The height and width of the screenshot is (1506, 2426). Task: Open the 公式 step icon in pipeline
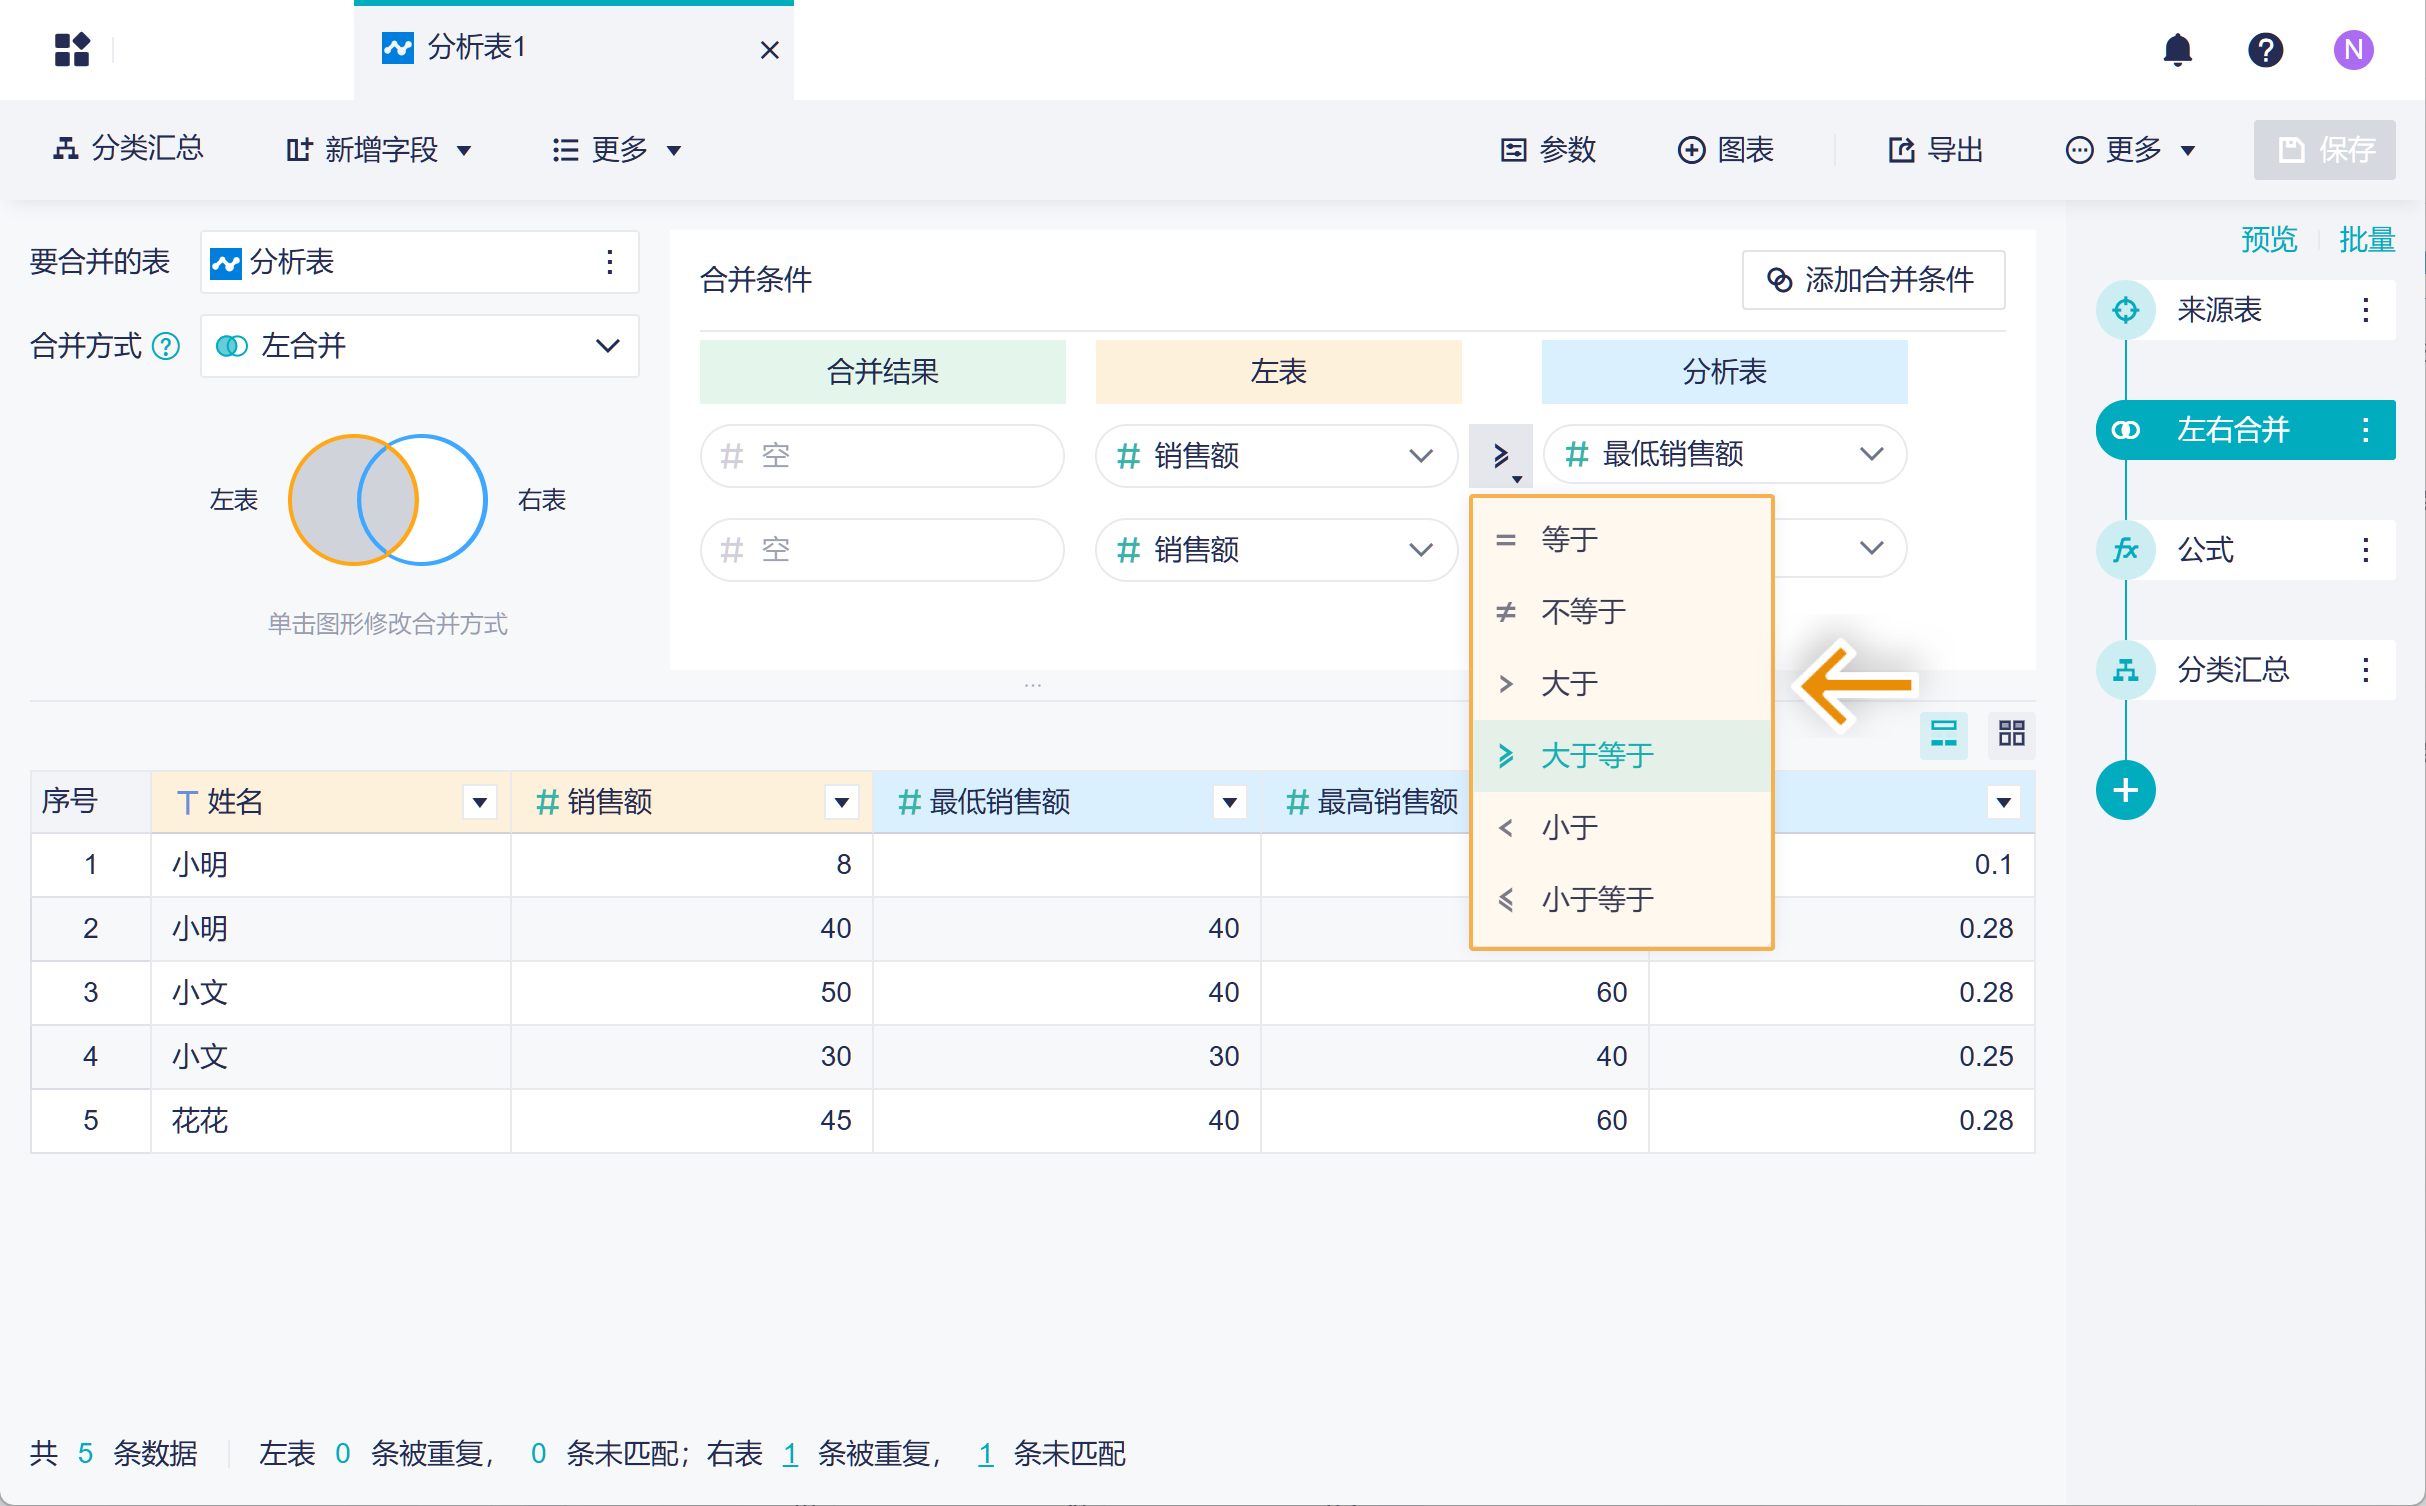(2125, 550)
